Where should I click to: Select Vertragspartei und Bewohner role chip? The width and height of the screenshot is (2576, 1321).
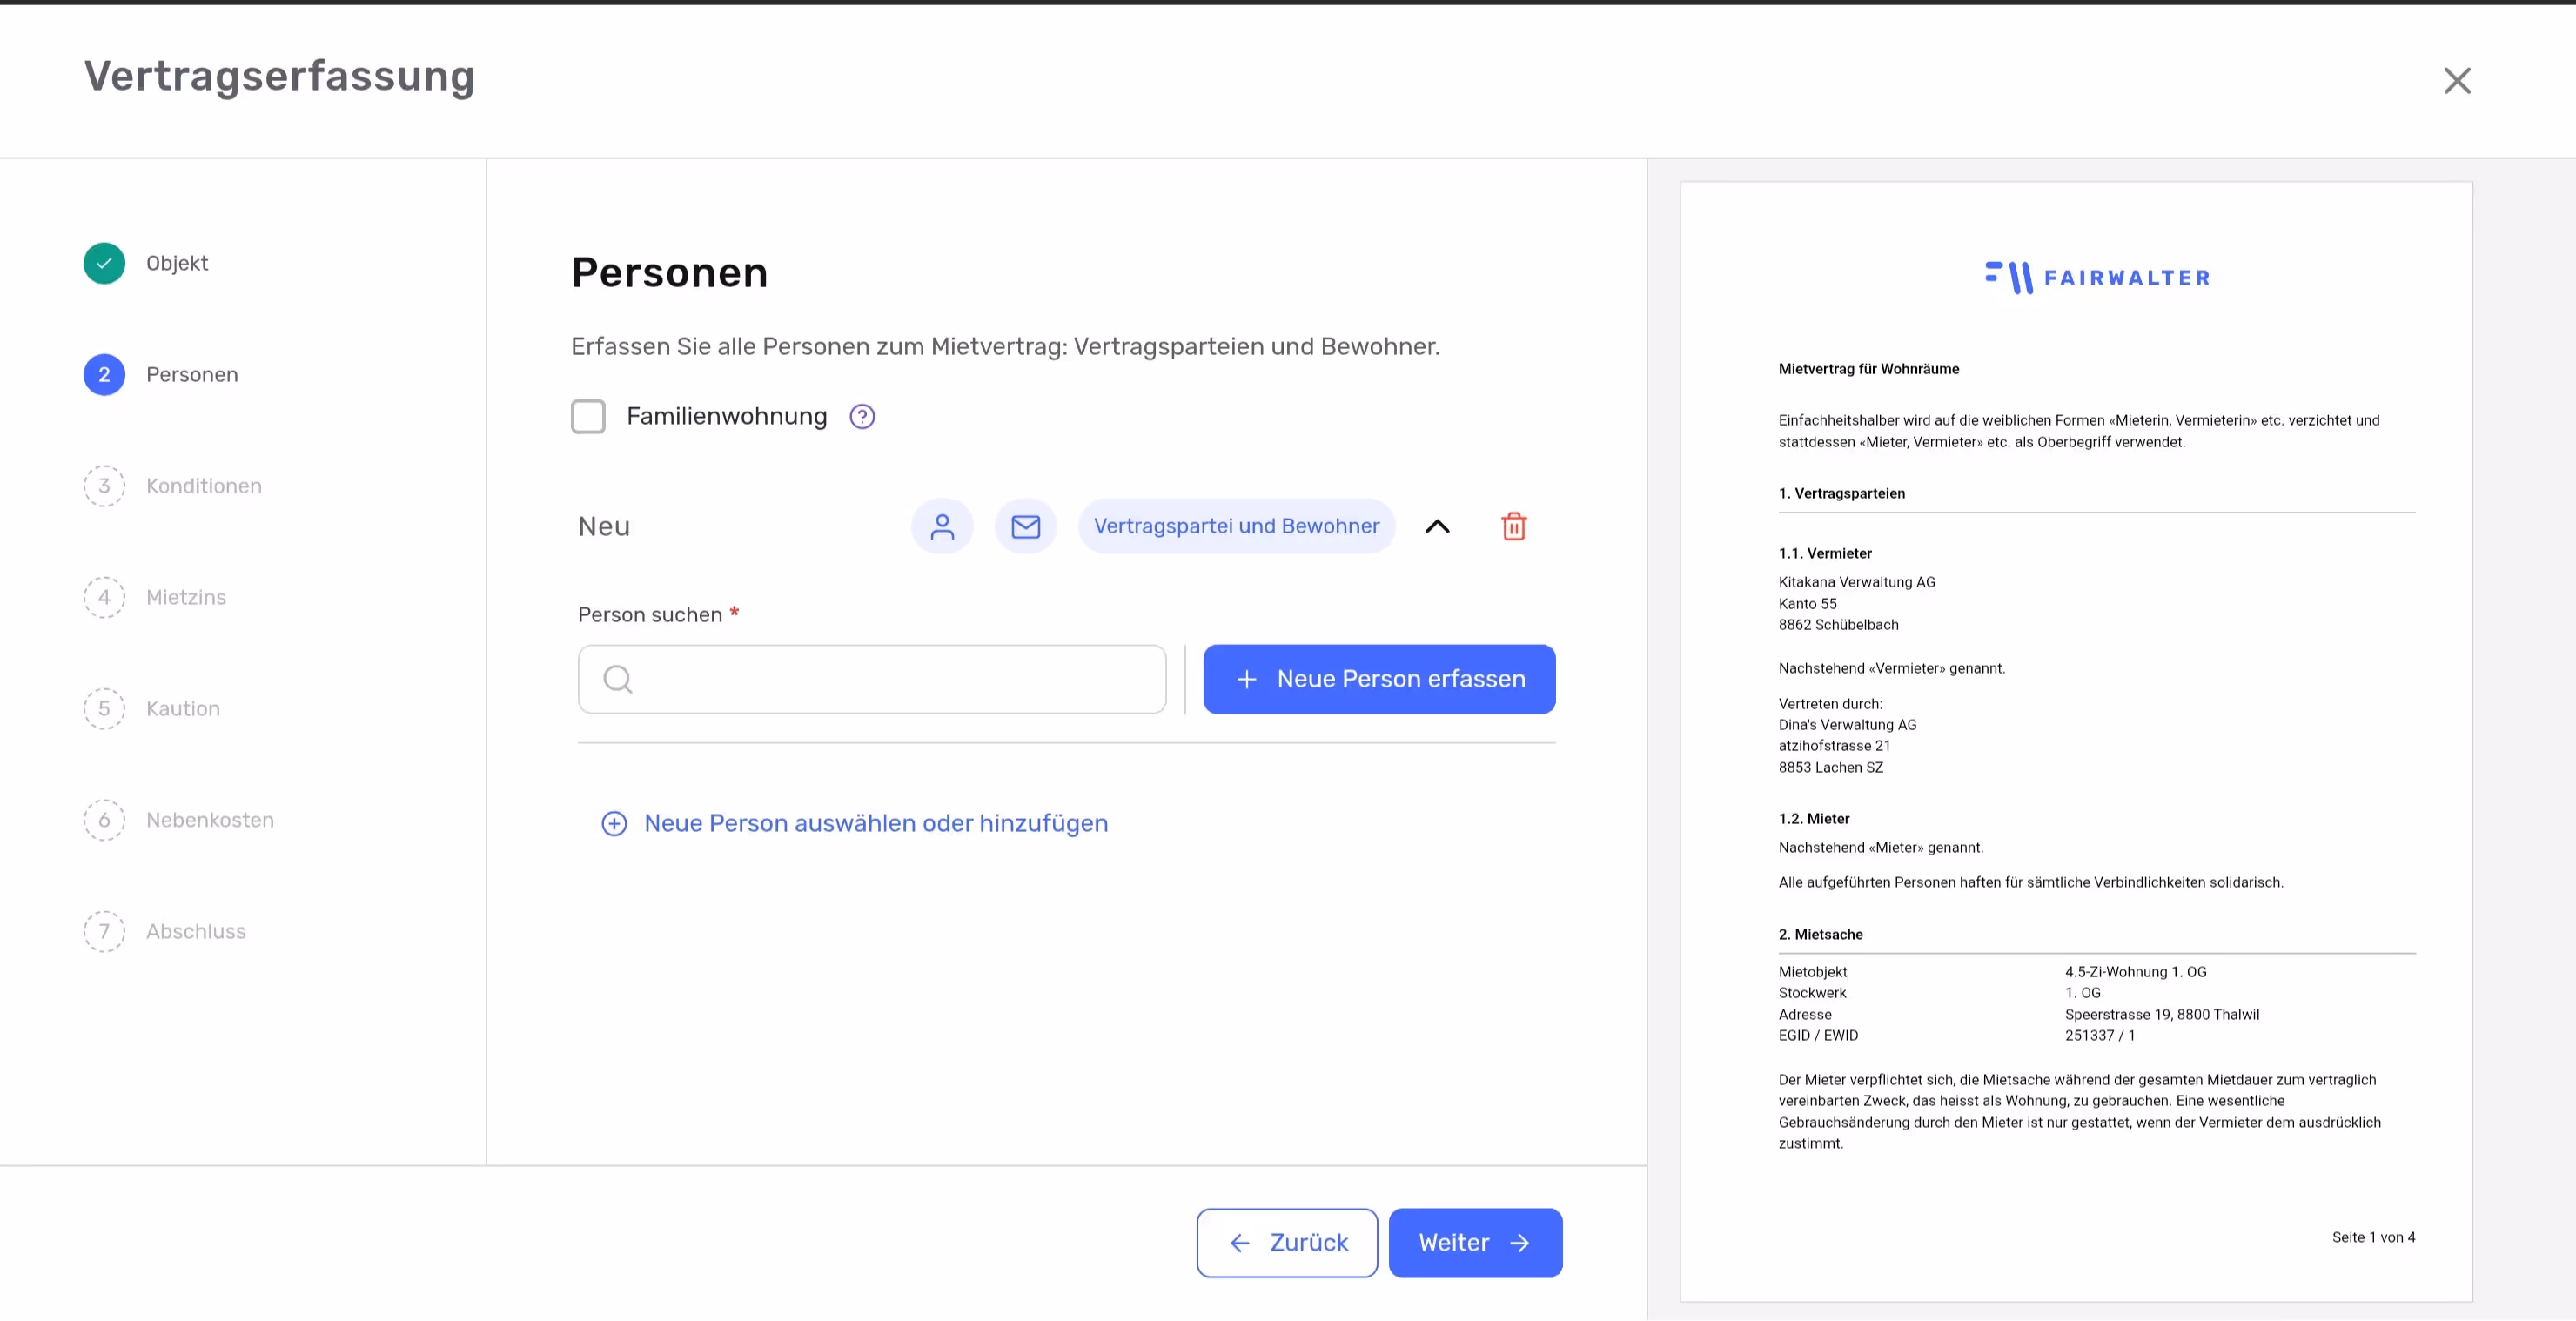coord(1236,526)
